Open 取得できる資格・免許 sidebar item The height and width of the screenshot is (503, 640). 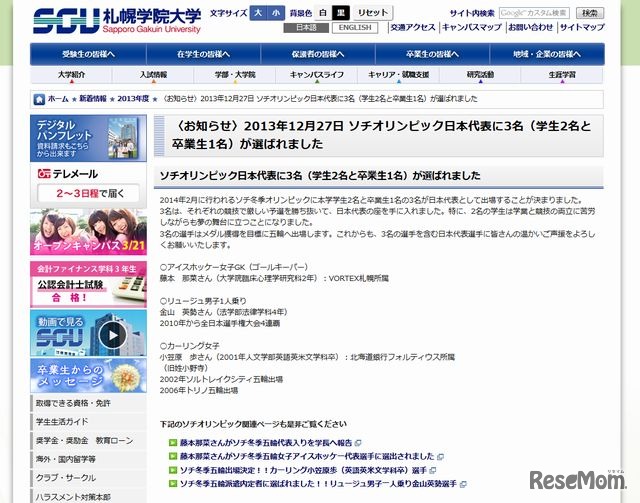89,403
